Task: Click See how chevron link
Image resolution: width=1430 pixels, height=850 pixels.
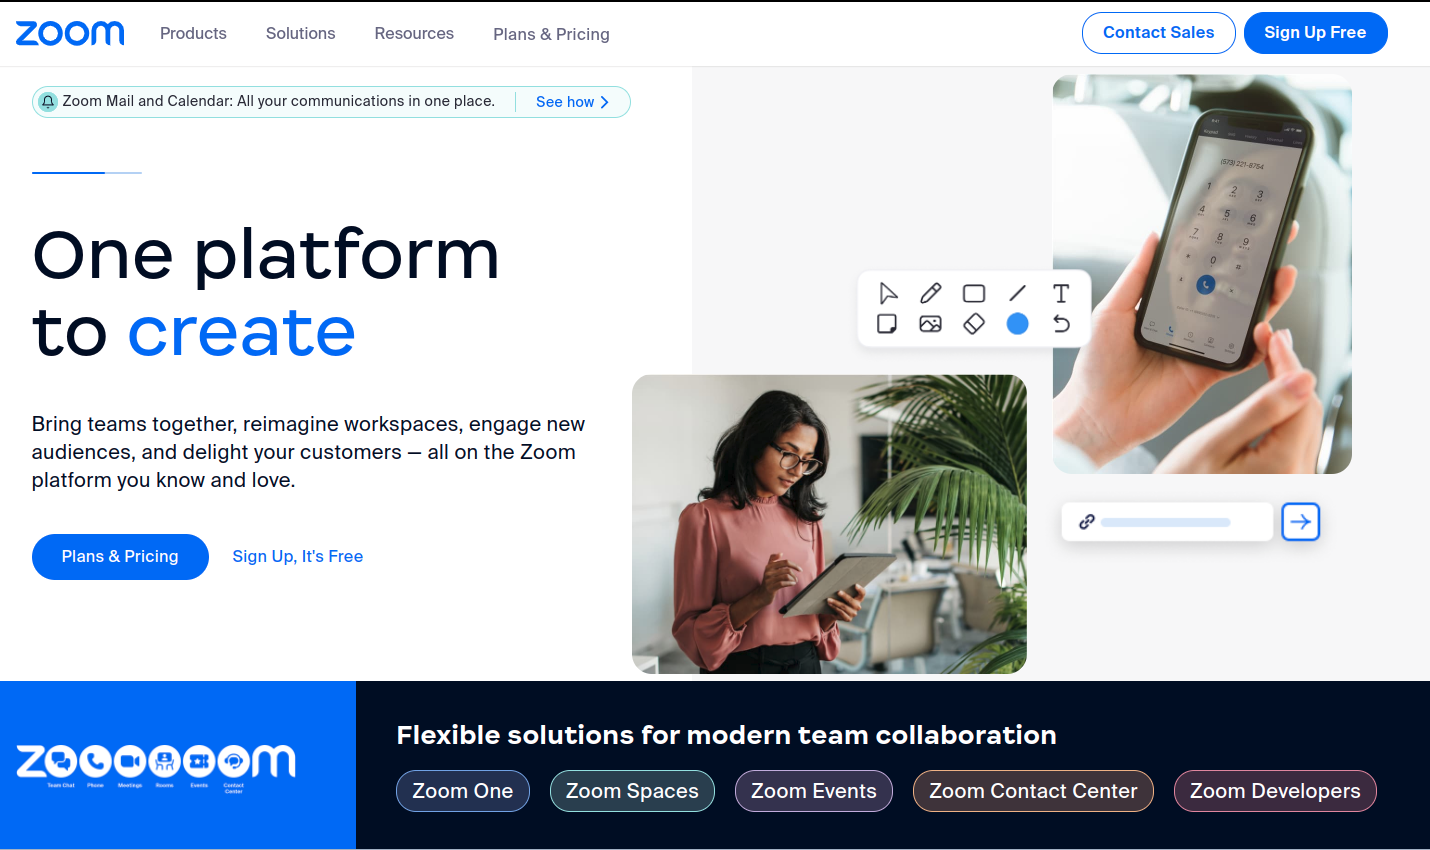Action: pyautogui.click(x=573, y=102)
